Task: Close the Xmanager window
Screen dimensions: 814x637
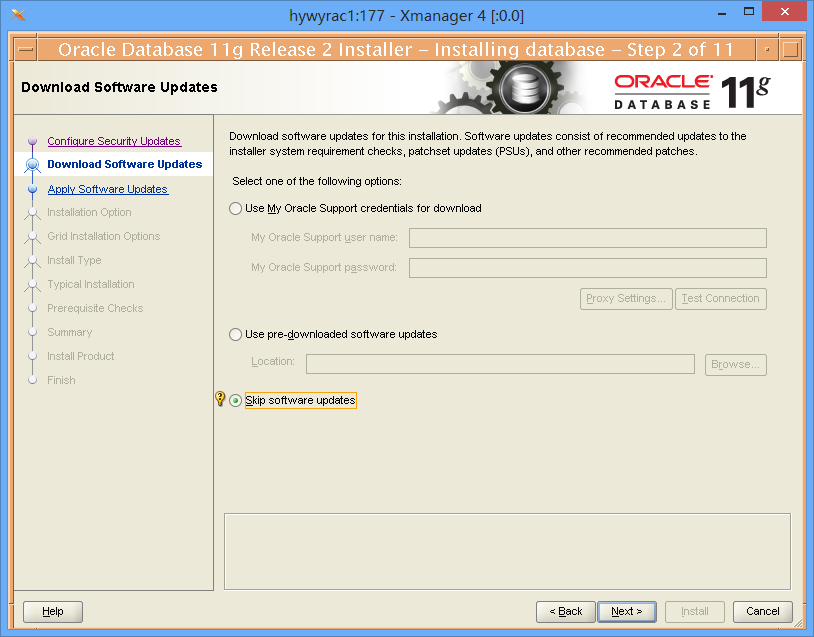Action: [785, 11]
